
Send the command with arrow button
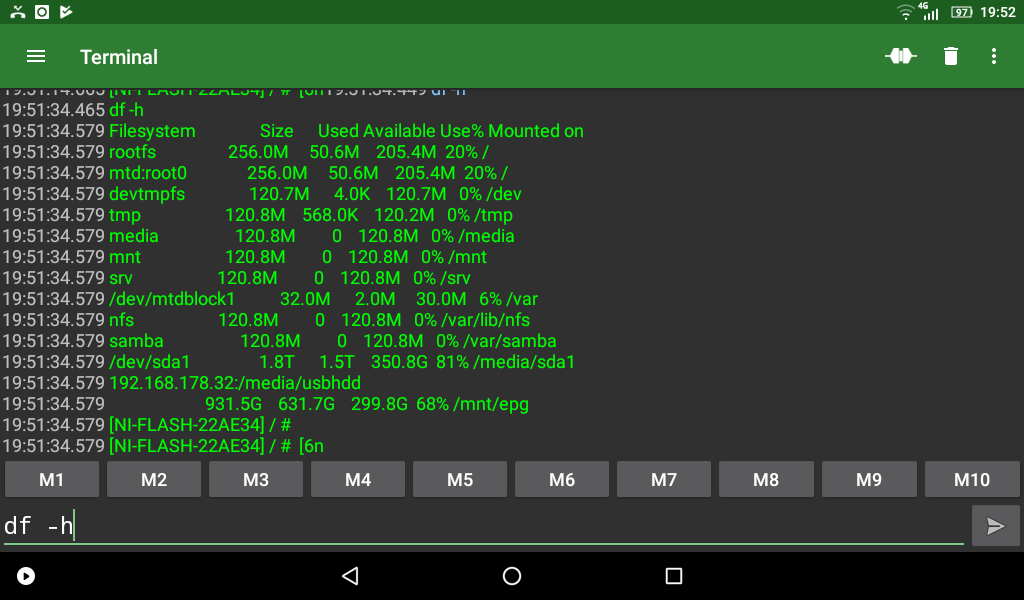tap(995, 526)
